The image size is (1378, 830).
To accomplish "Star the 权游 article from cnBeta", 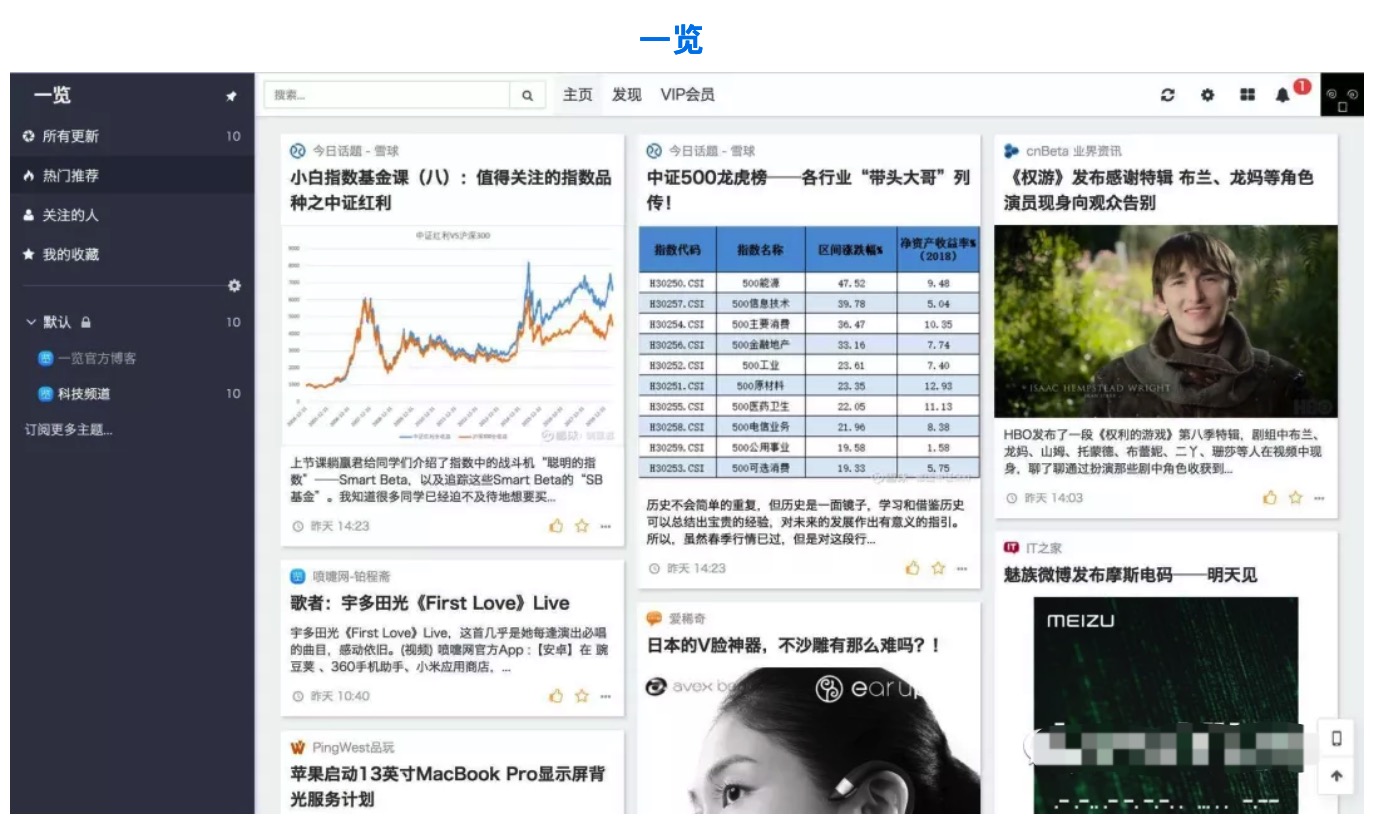I will pyautogui.click(x=1295, y=497).
